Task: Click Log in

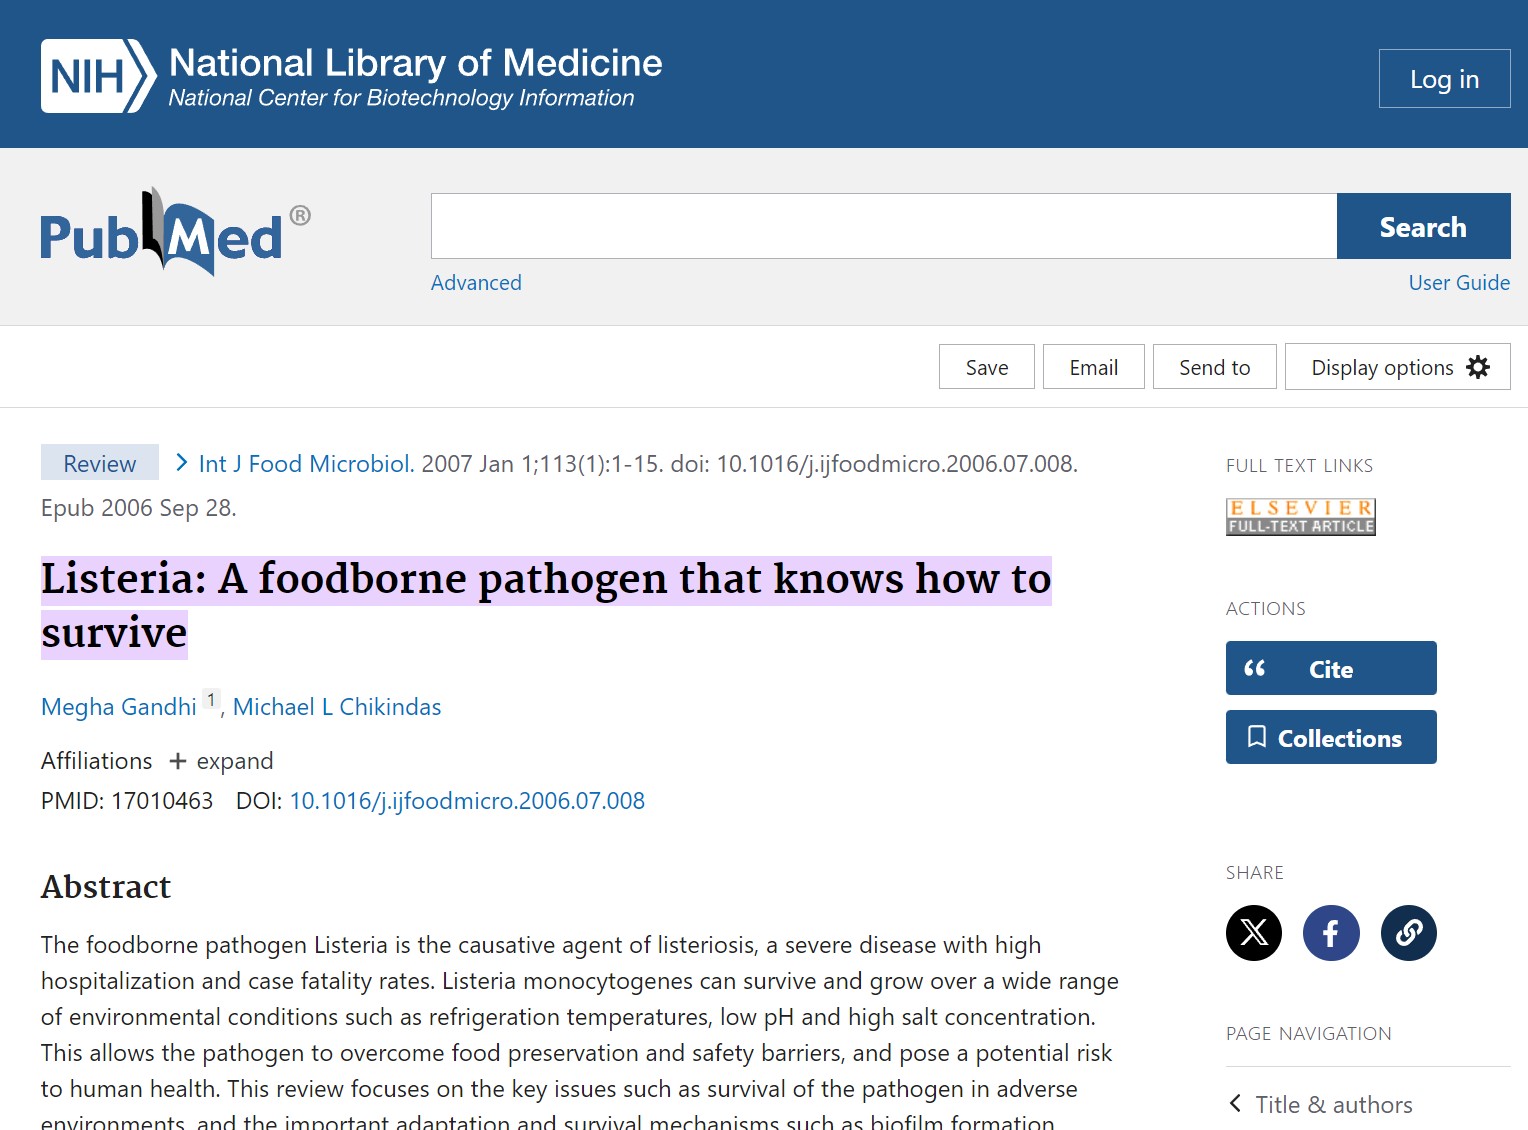Action: [1444, 78]
